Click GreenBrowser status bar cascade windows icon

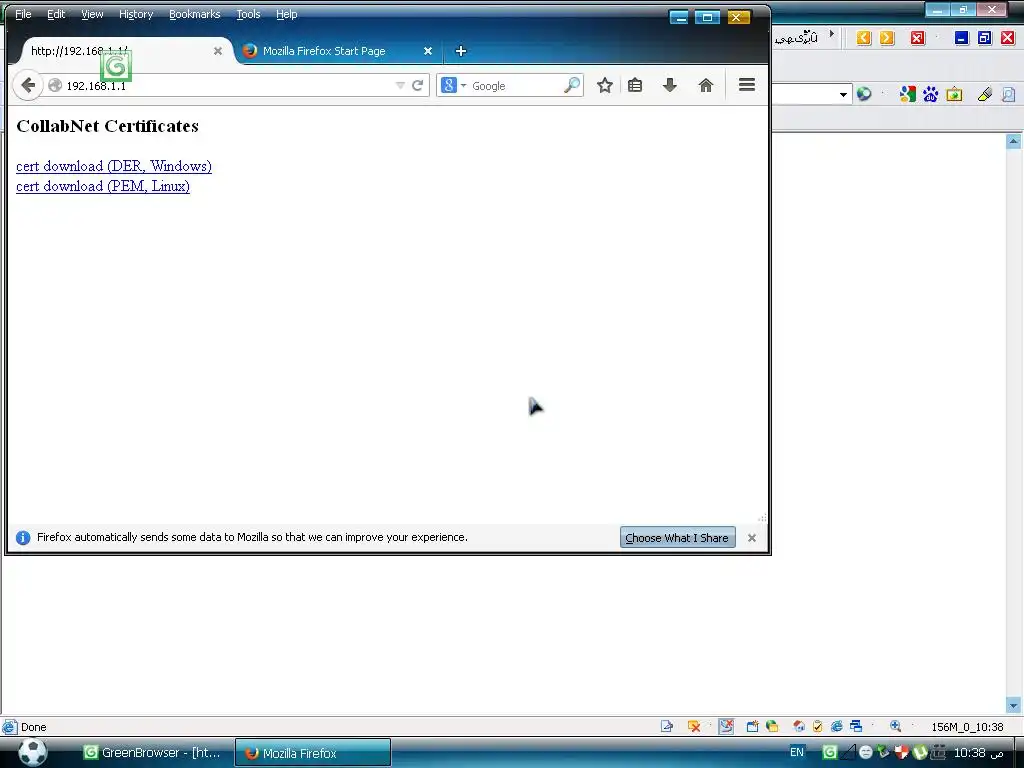[x=856, y=726]
